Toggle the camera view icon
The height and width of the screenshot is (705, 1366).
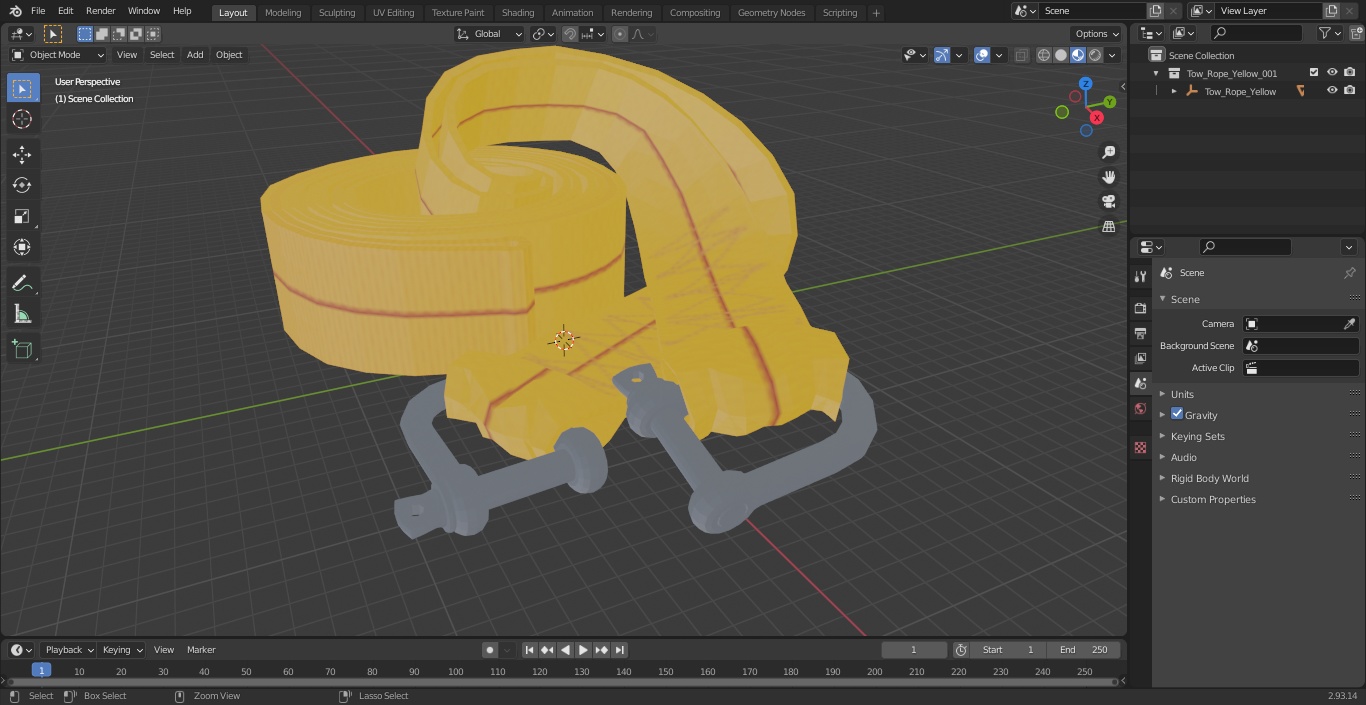click(x=1108, y=202)
